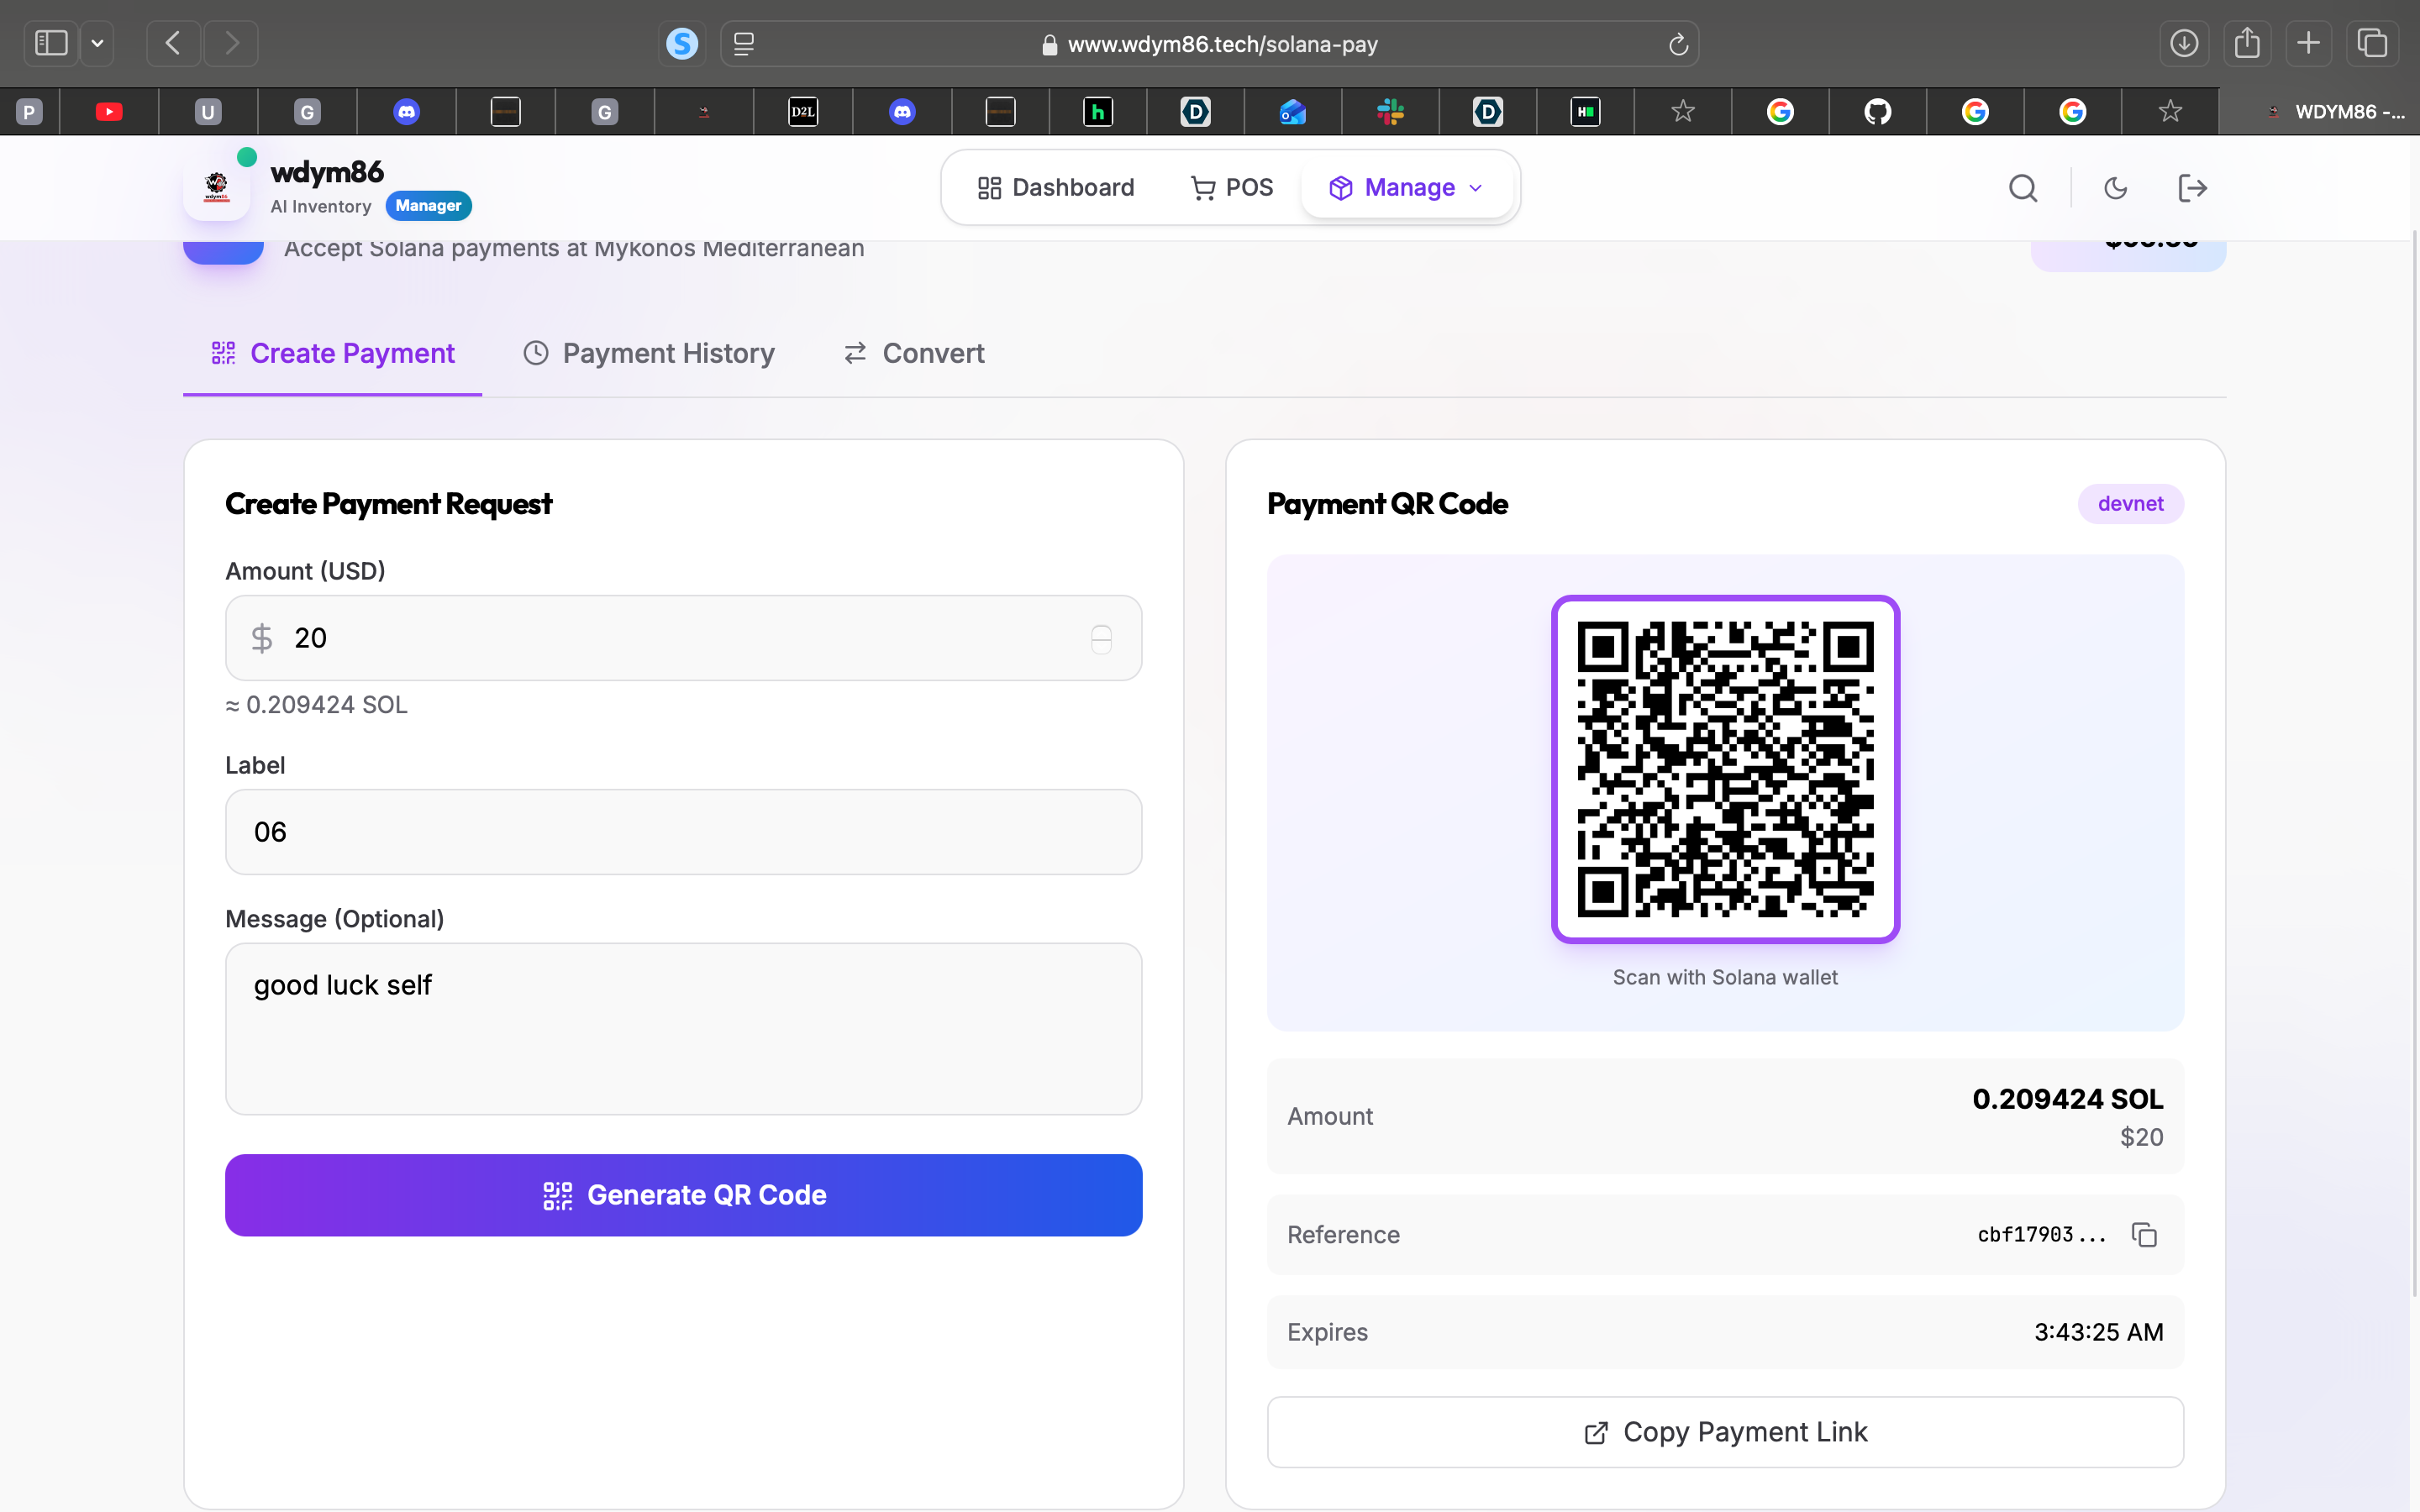The width and height of the screenshot is (2420, 1512).
Task: Toggle dark mode moon icon
Action: [2115, 188]
